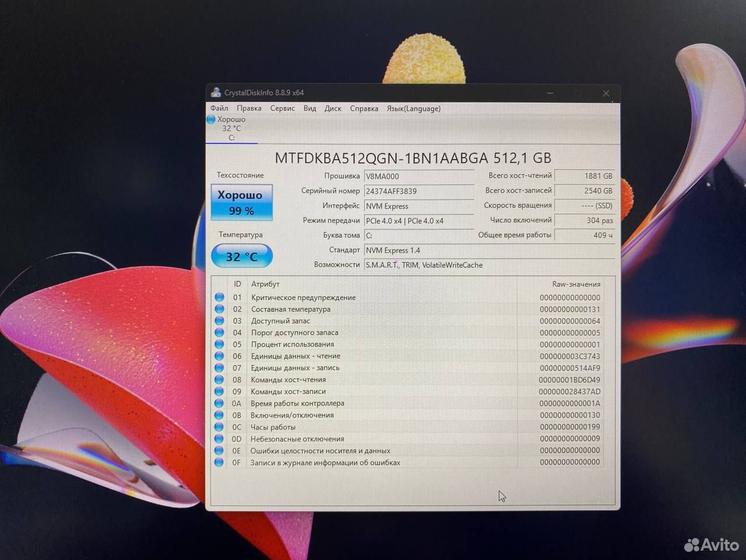Select the Составная температура row text
The image size is (746, 560).
(x=290, y=309)
